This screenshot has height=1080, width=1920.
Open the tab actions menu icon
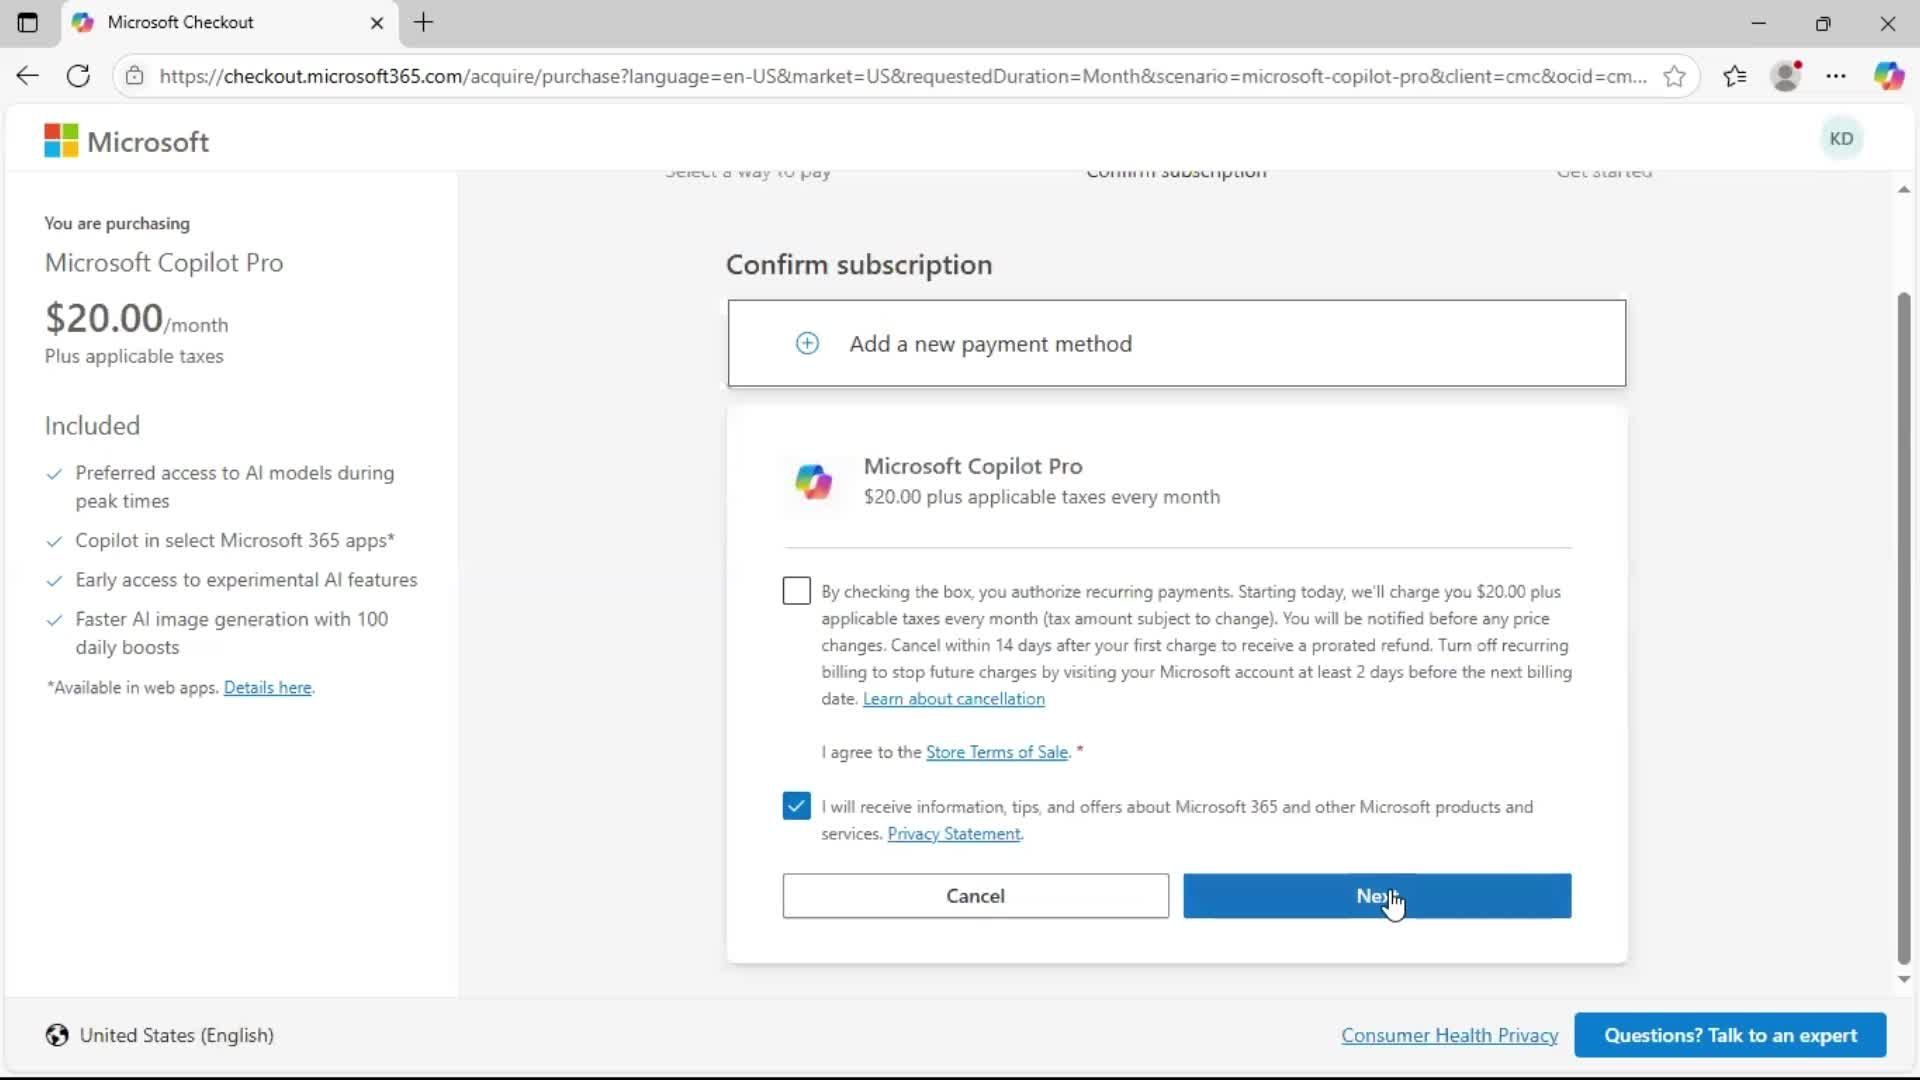point(27,22)
